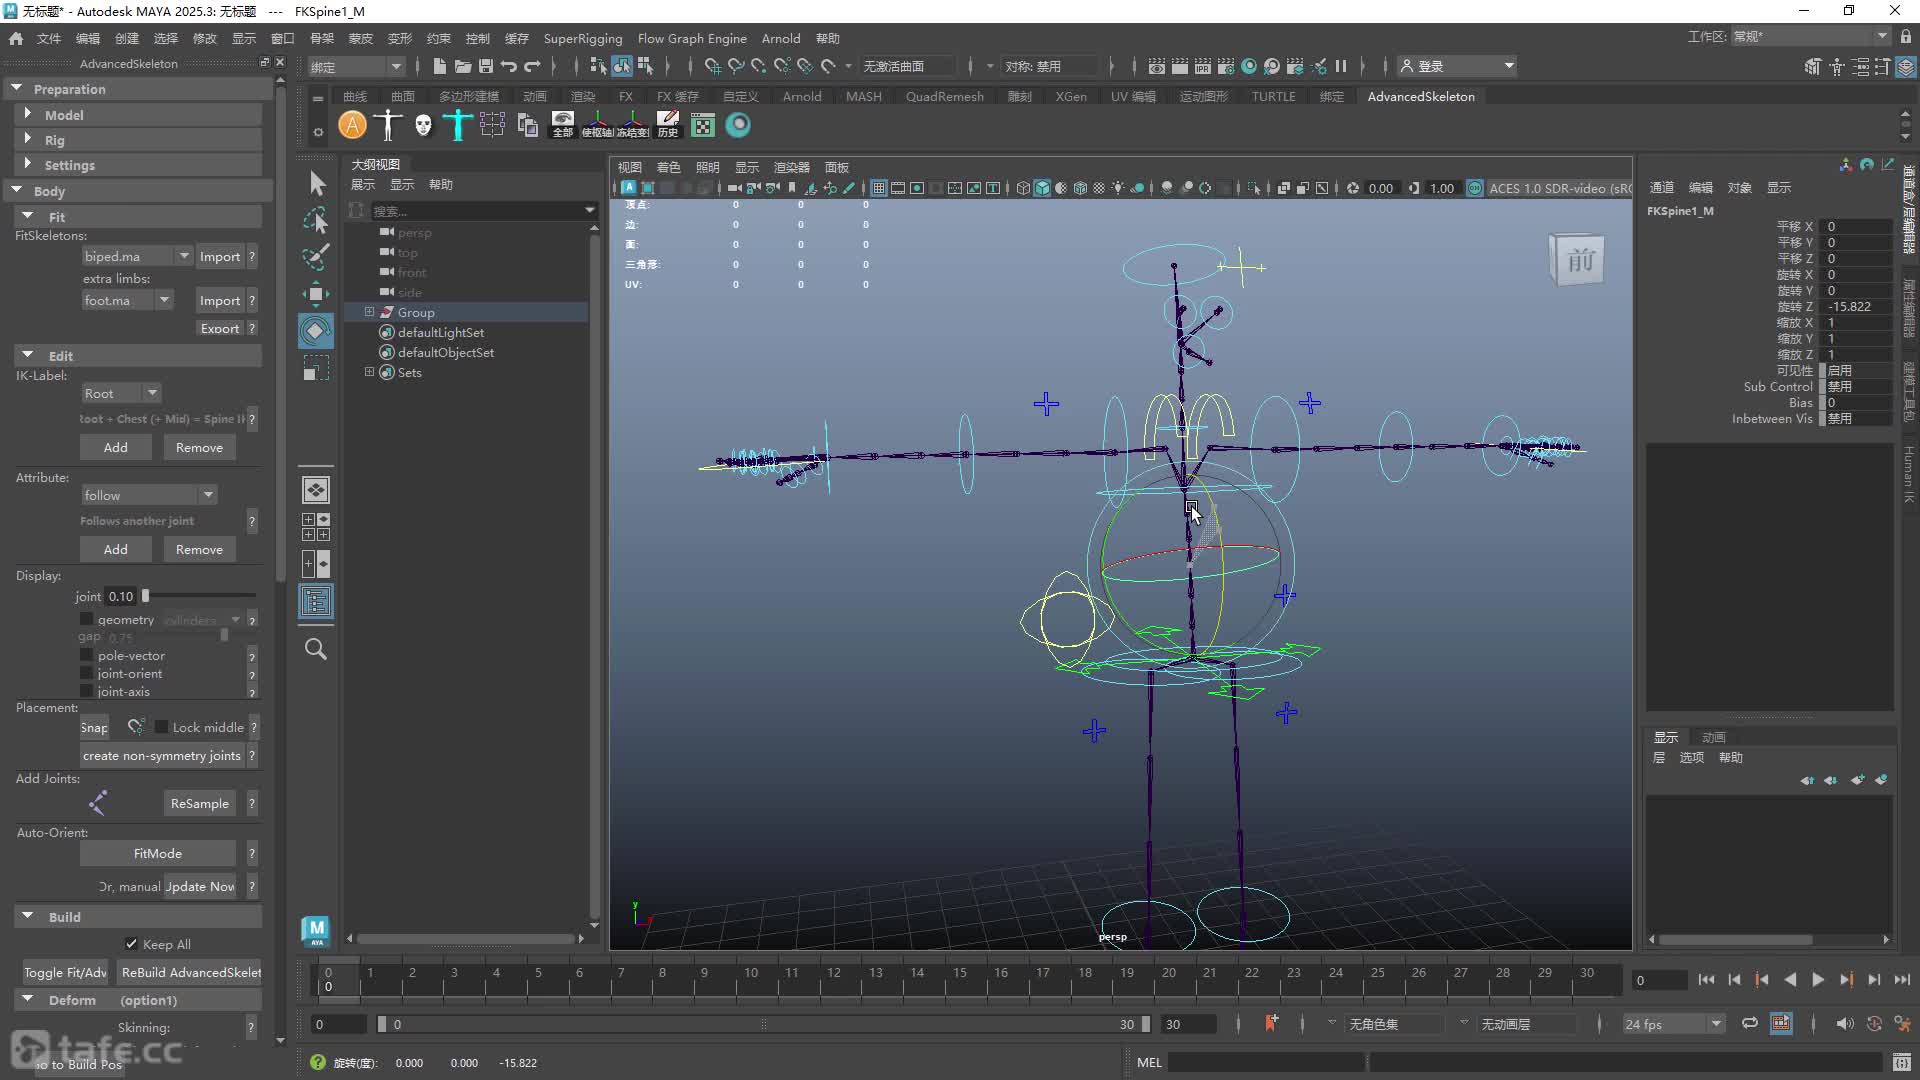Click the FitMode button

pos(158,853)
